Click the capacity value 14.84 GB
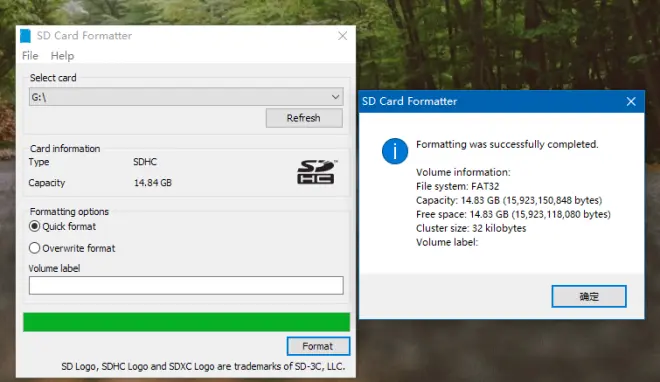 point(153,183)
